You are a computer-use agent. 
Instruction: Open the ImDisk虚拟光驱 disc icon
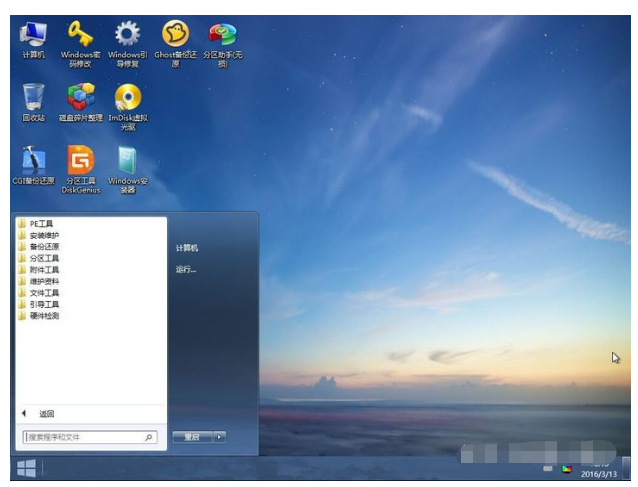127,98
